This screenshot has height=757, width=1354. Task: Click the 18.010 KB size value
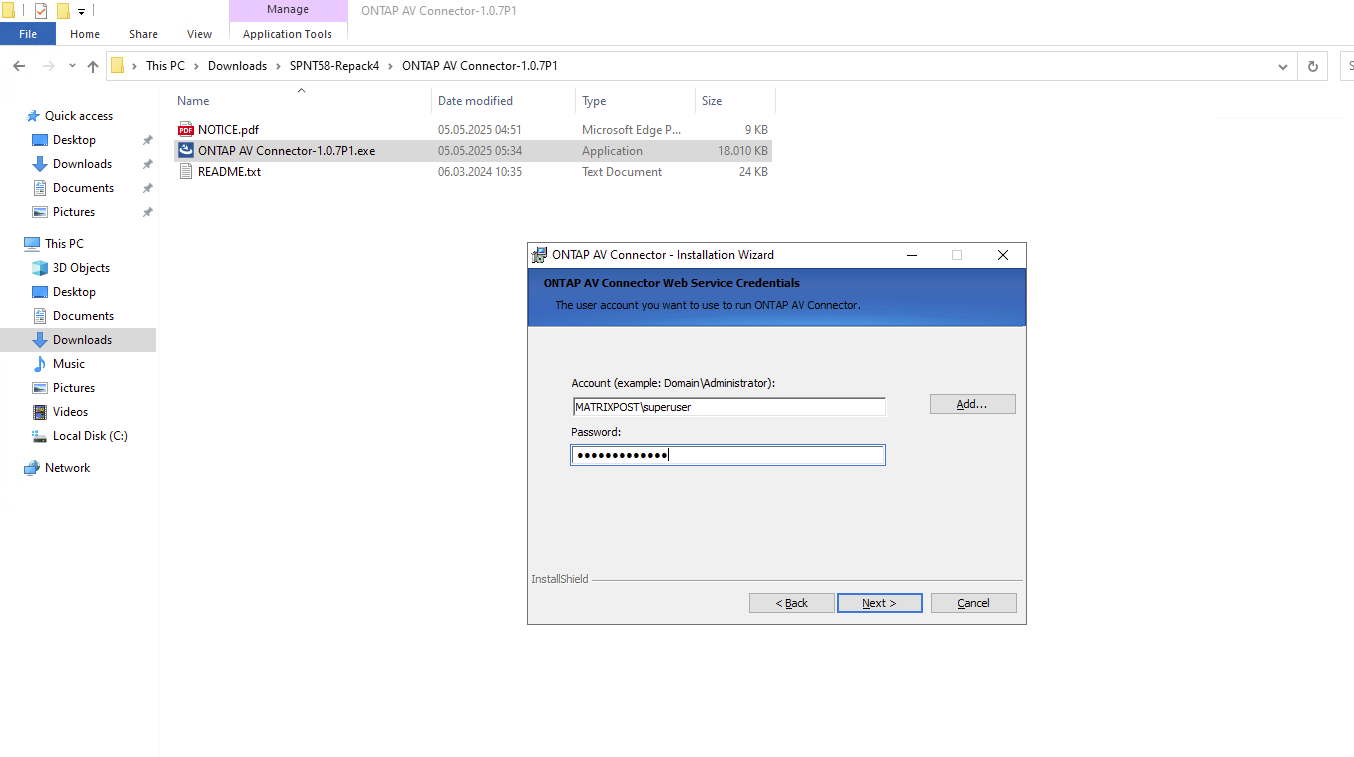743,151
